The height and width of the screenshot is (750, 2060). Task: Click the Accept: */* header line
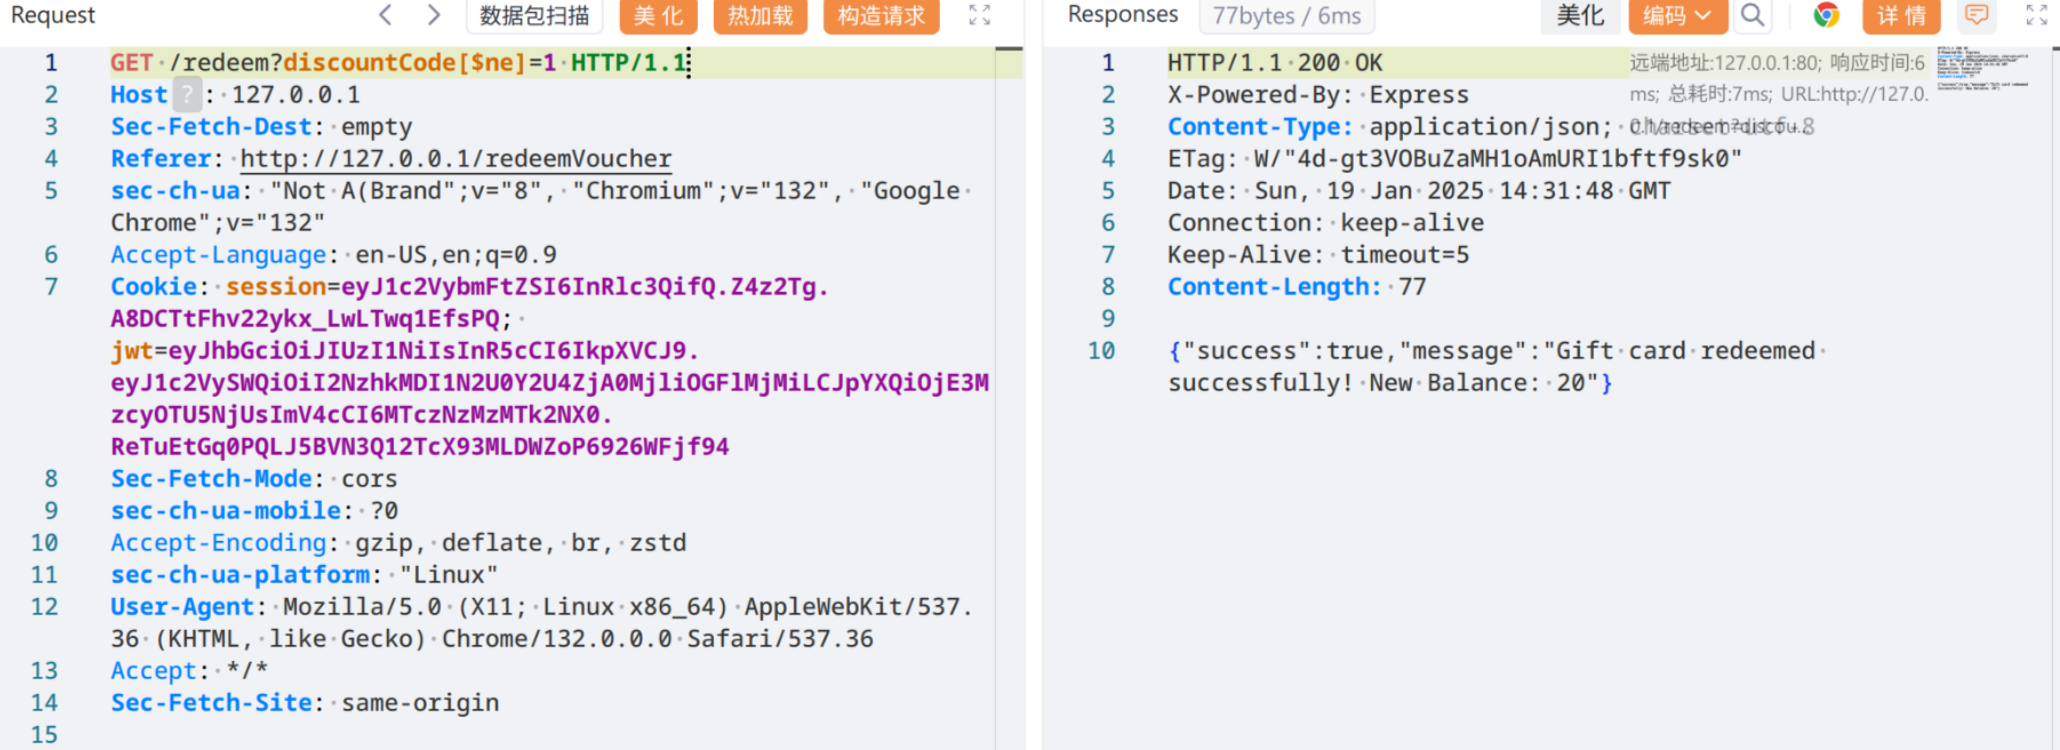[x=189, y=671]
